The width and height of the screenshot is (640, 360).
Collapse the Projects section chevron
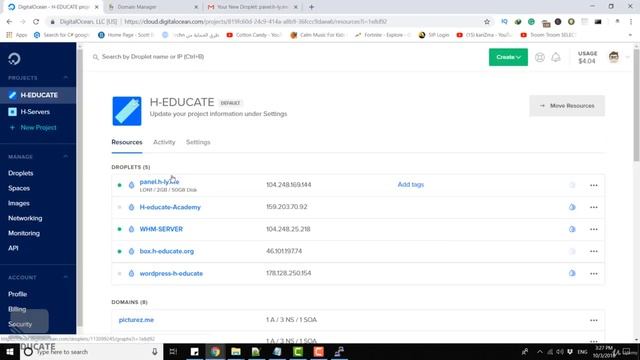[66, 78]
